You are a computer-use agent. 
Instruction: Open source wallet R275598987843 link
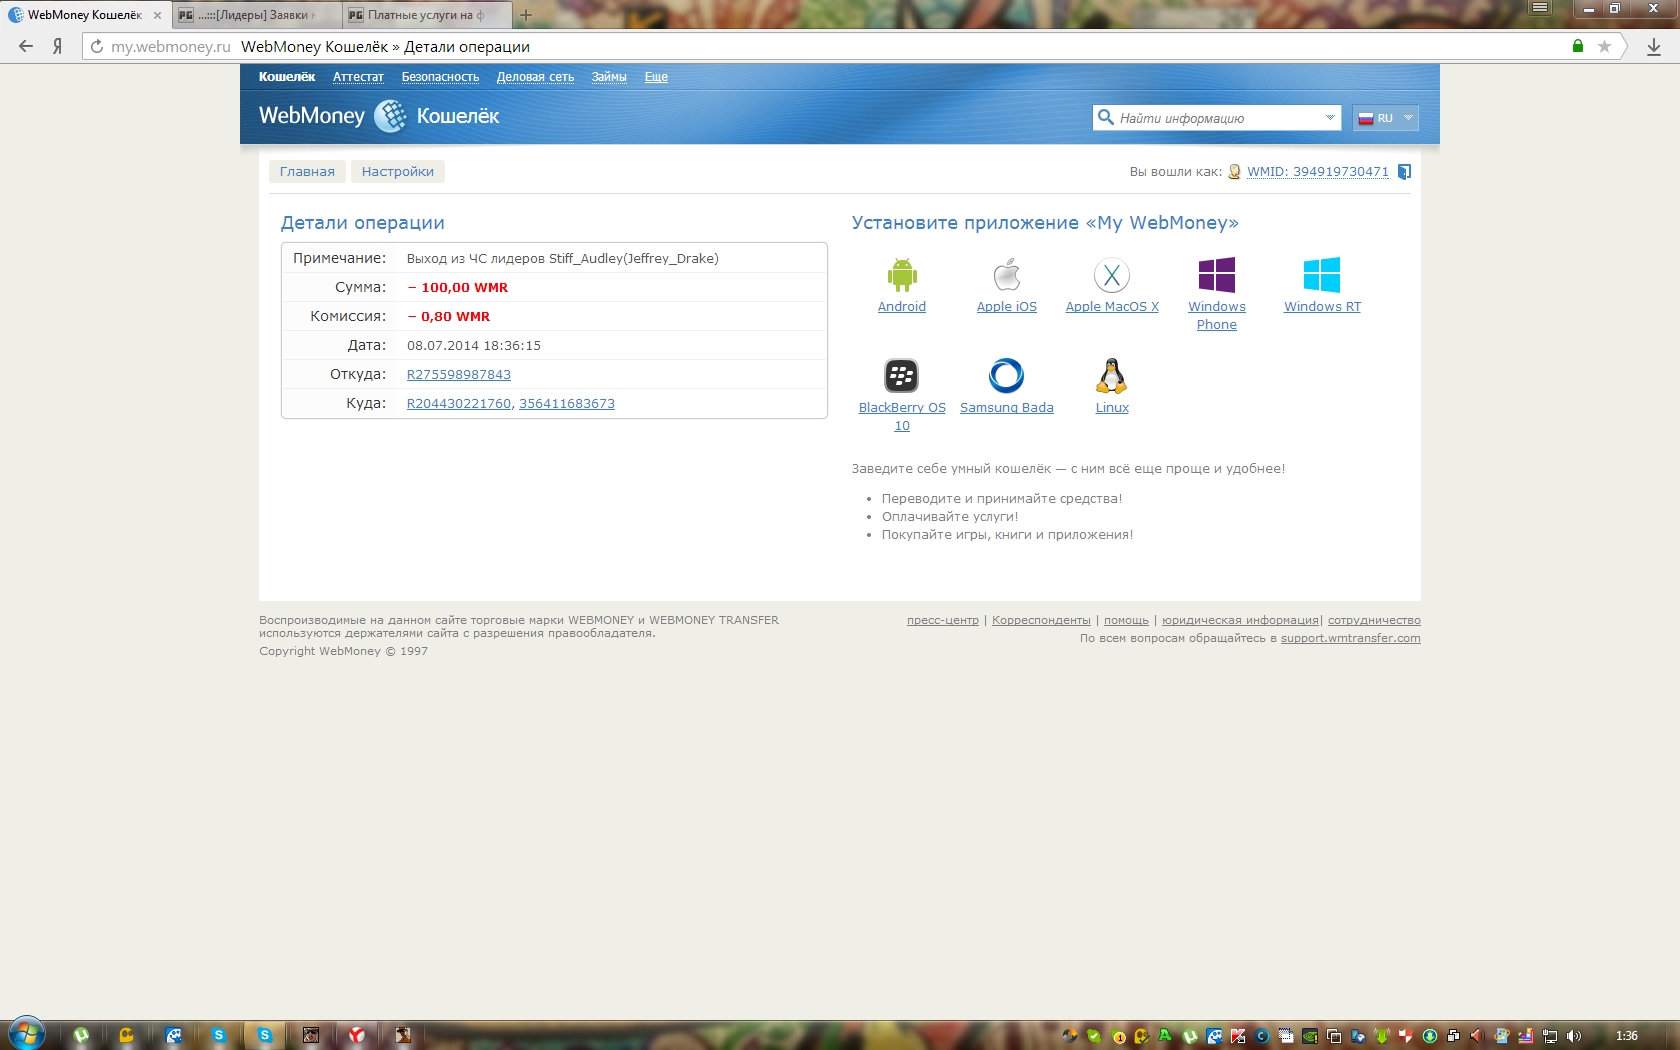(x=459, y=375)
